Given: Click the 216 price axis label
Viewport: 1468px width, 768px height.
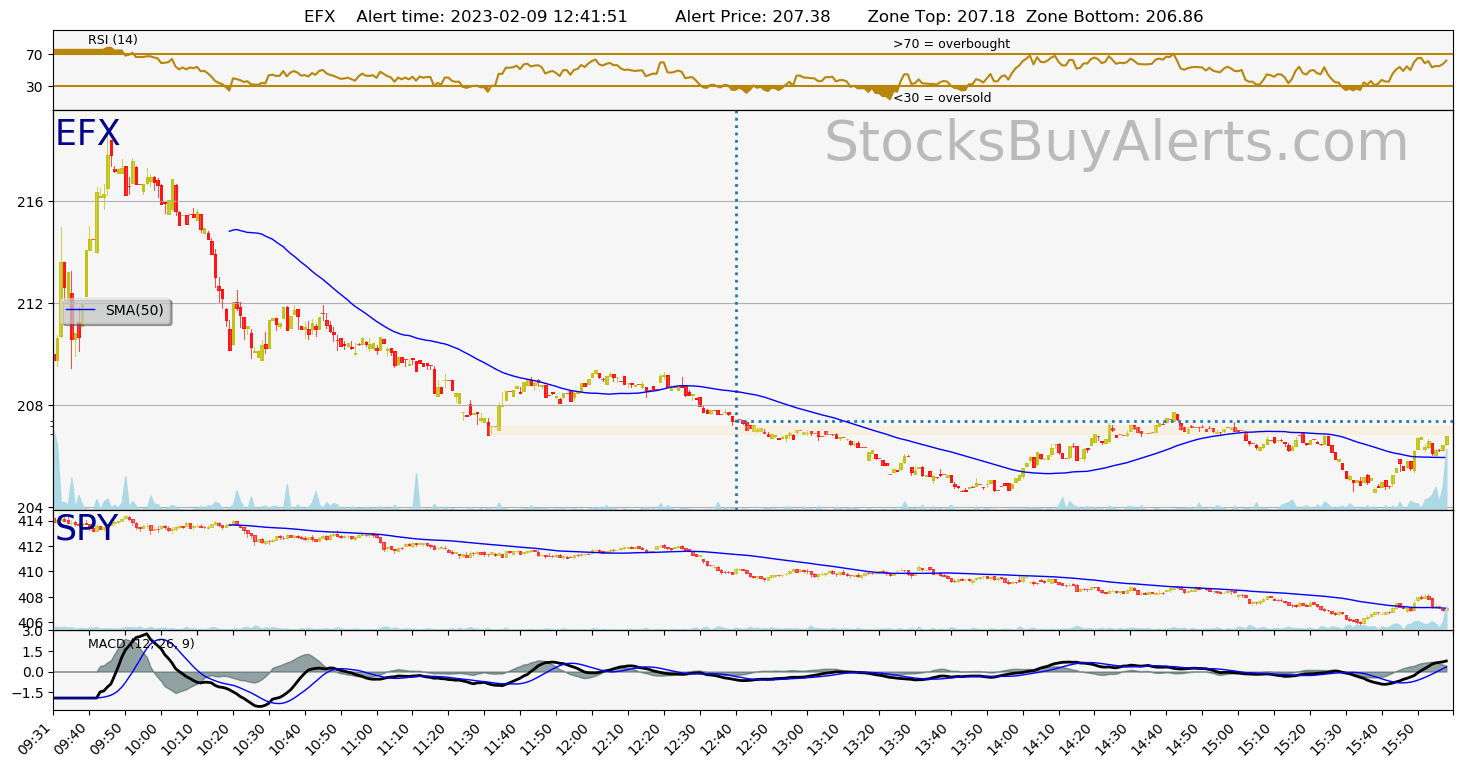Looking at the screenshot, I should [31, 202].
